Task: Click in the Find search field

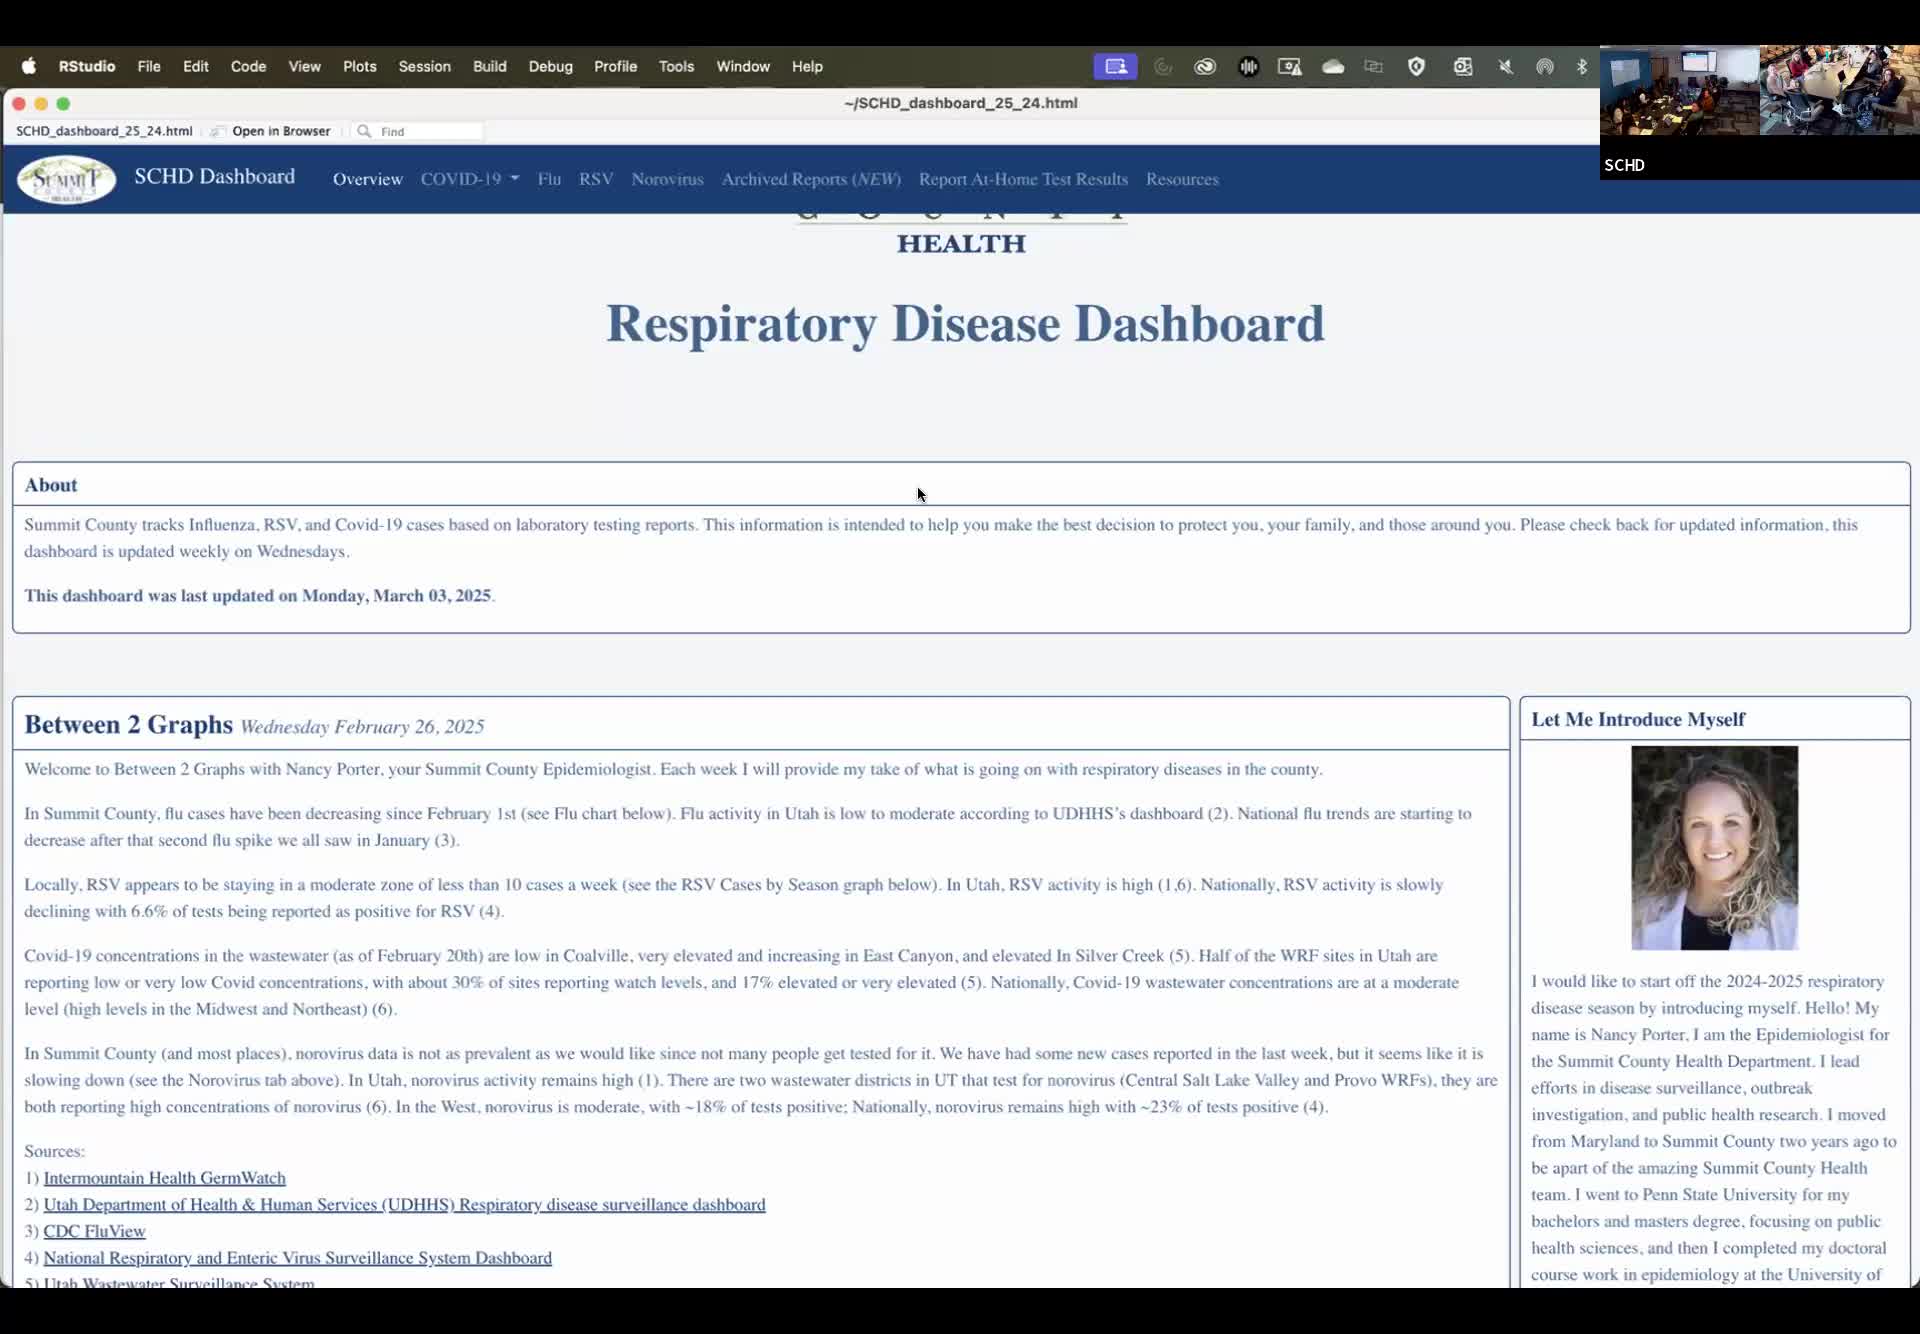Action: pos(430,131)
